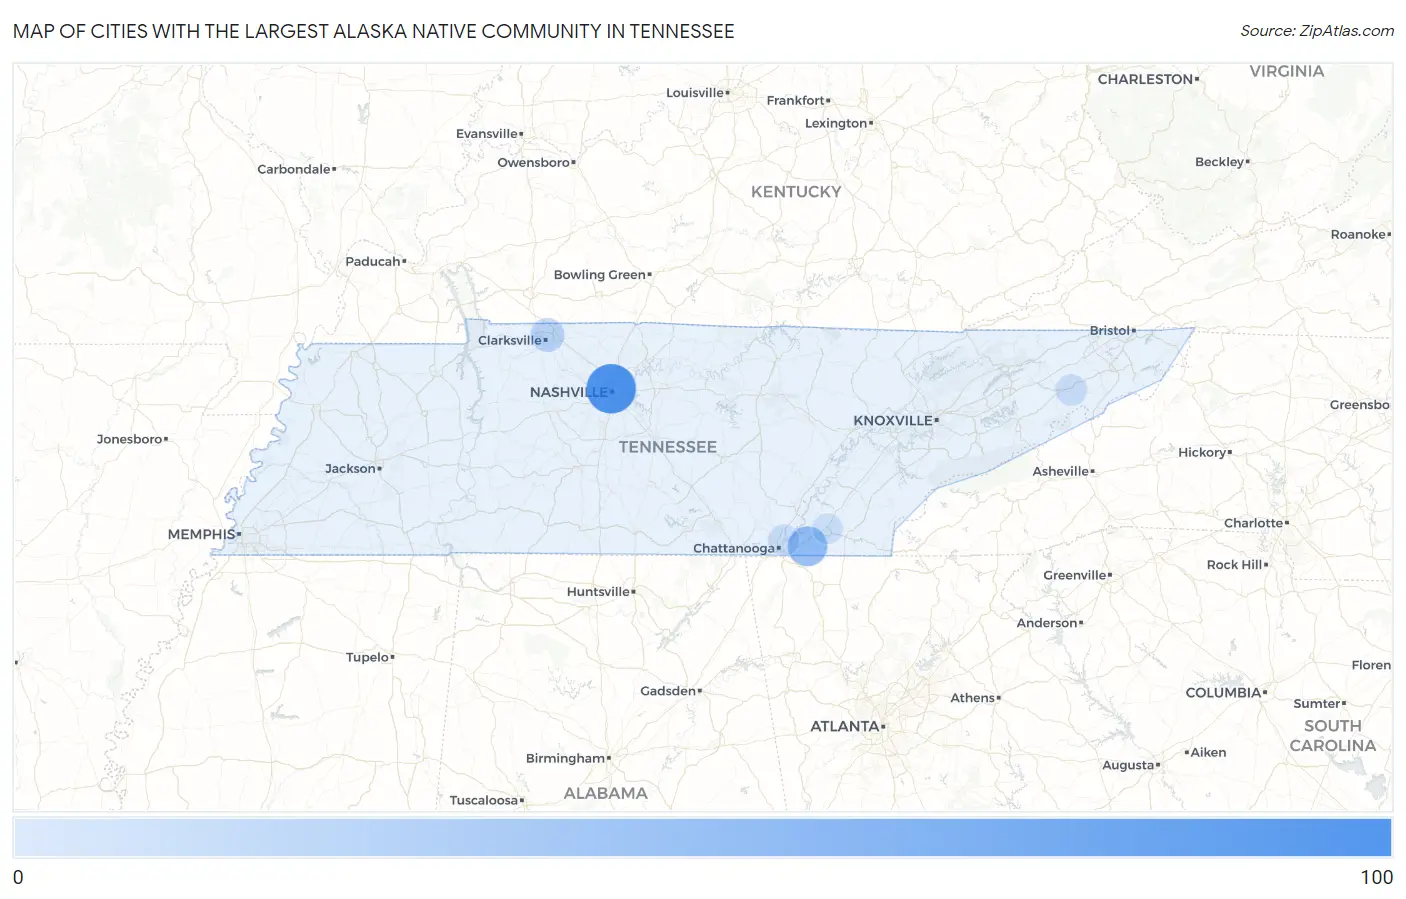Click the Carbondale city label
1406x899 pixels.
tap(294, 170)
